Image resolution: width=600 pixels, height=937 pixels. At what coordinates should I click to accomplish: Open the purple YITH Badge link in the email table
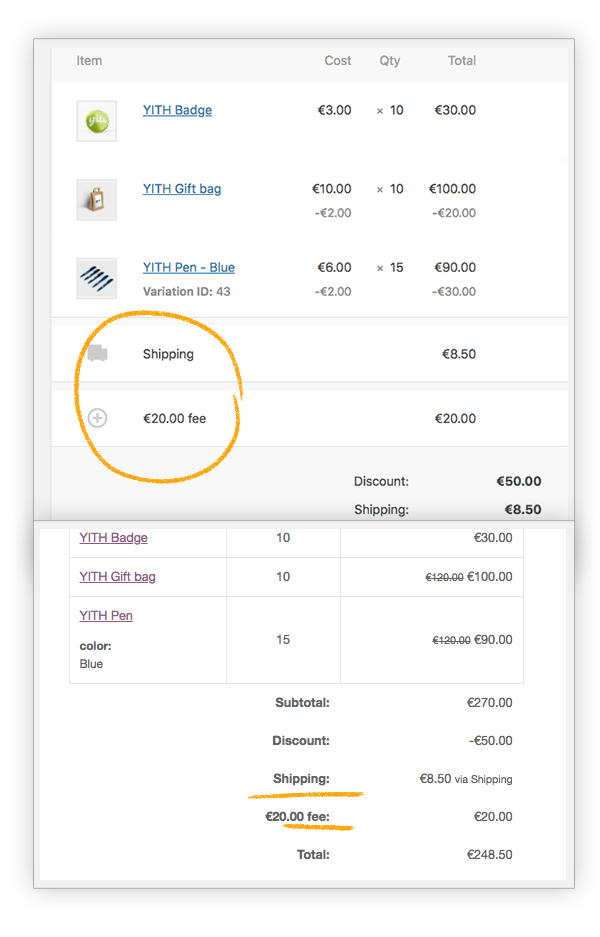pos(114,538)
